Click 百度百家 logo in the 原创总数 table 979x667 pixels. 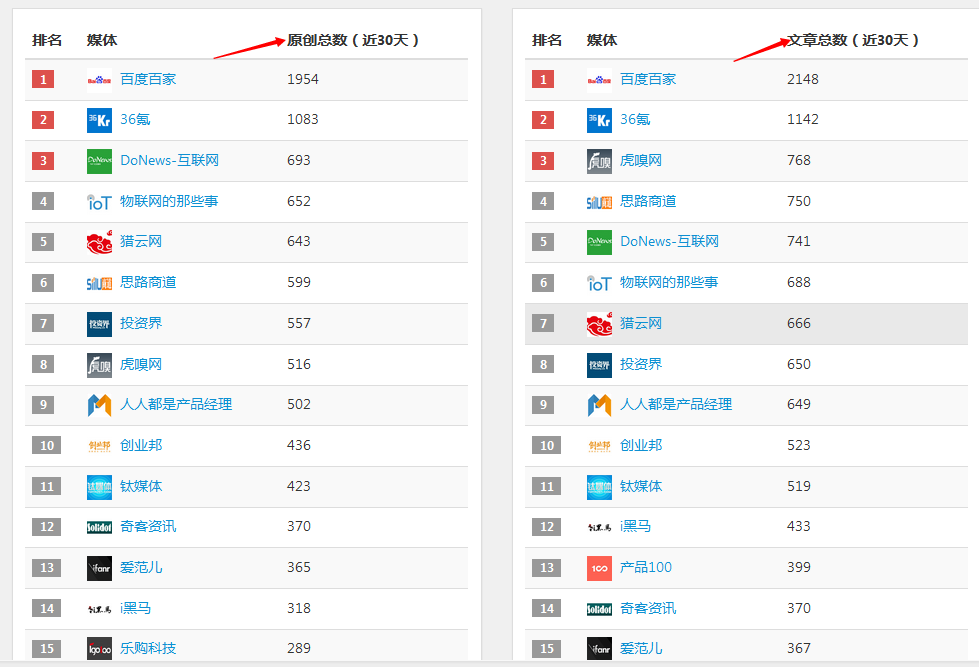coord(99,80)
